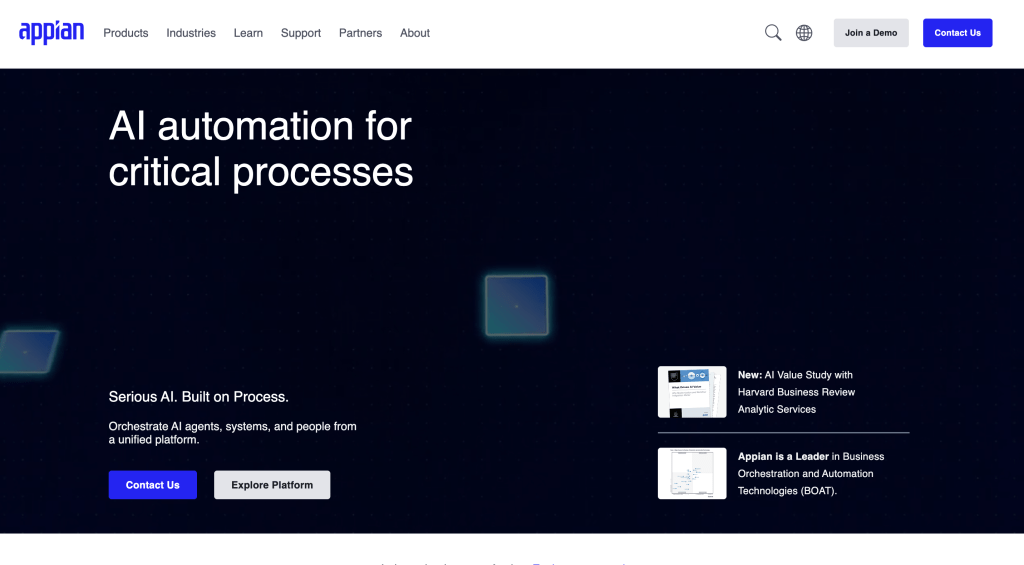Click the Orchestrate AI agents description text

point(232,432)
